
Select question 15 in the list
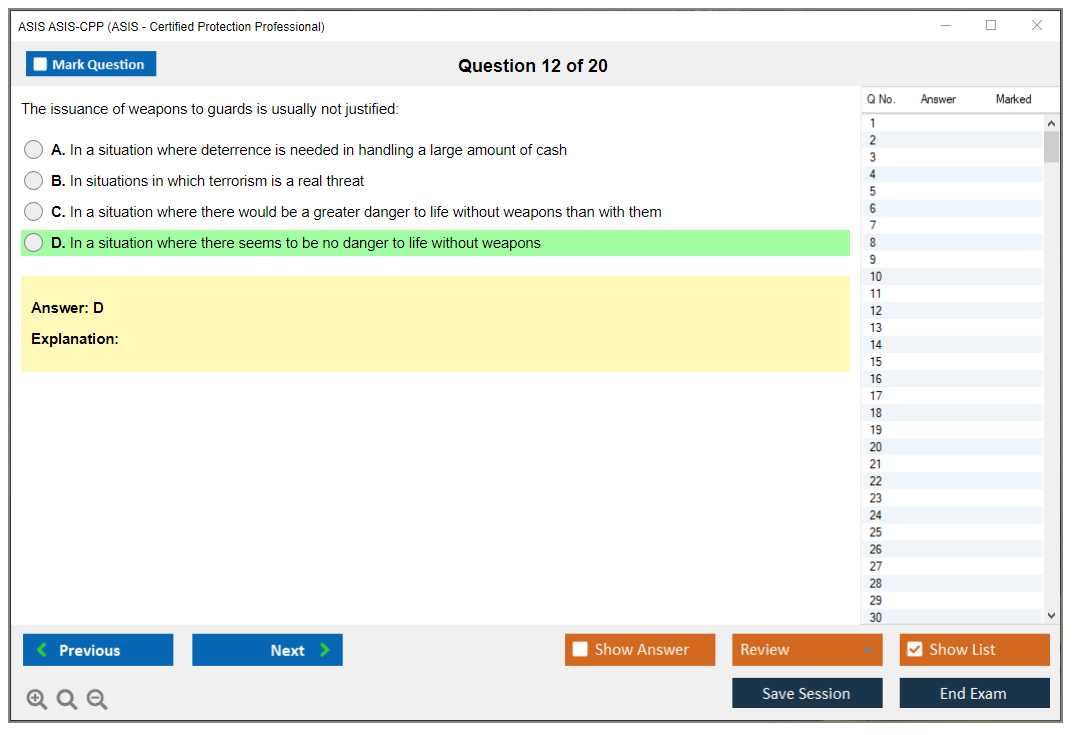point(876,362)
